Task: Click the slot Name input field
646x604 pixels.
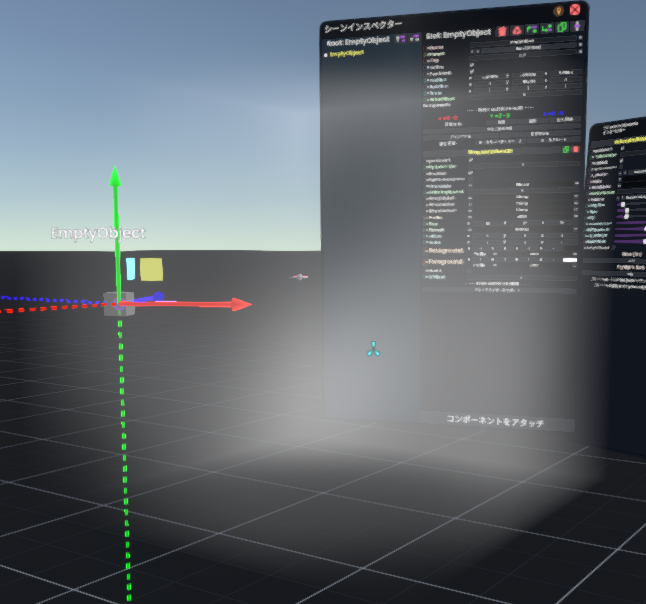Action: 522,41
